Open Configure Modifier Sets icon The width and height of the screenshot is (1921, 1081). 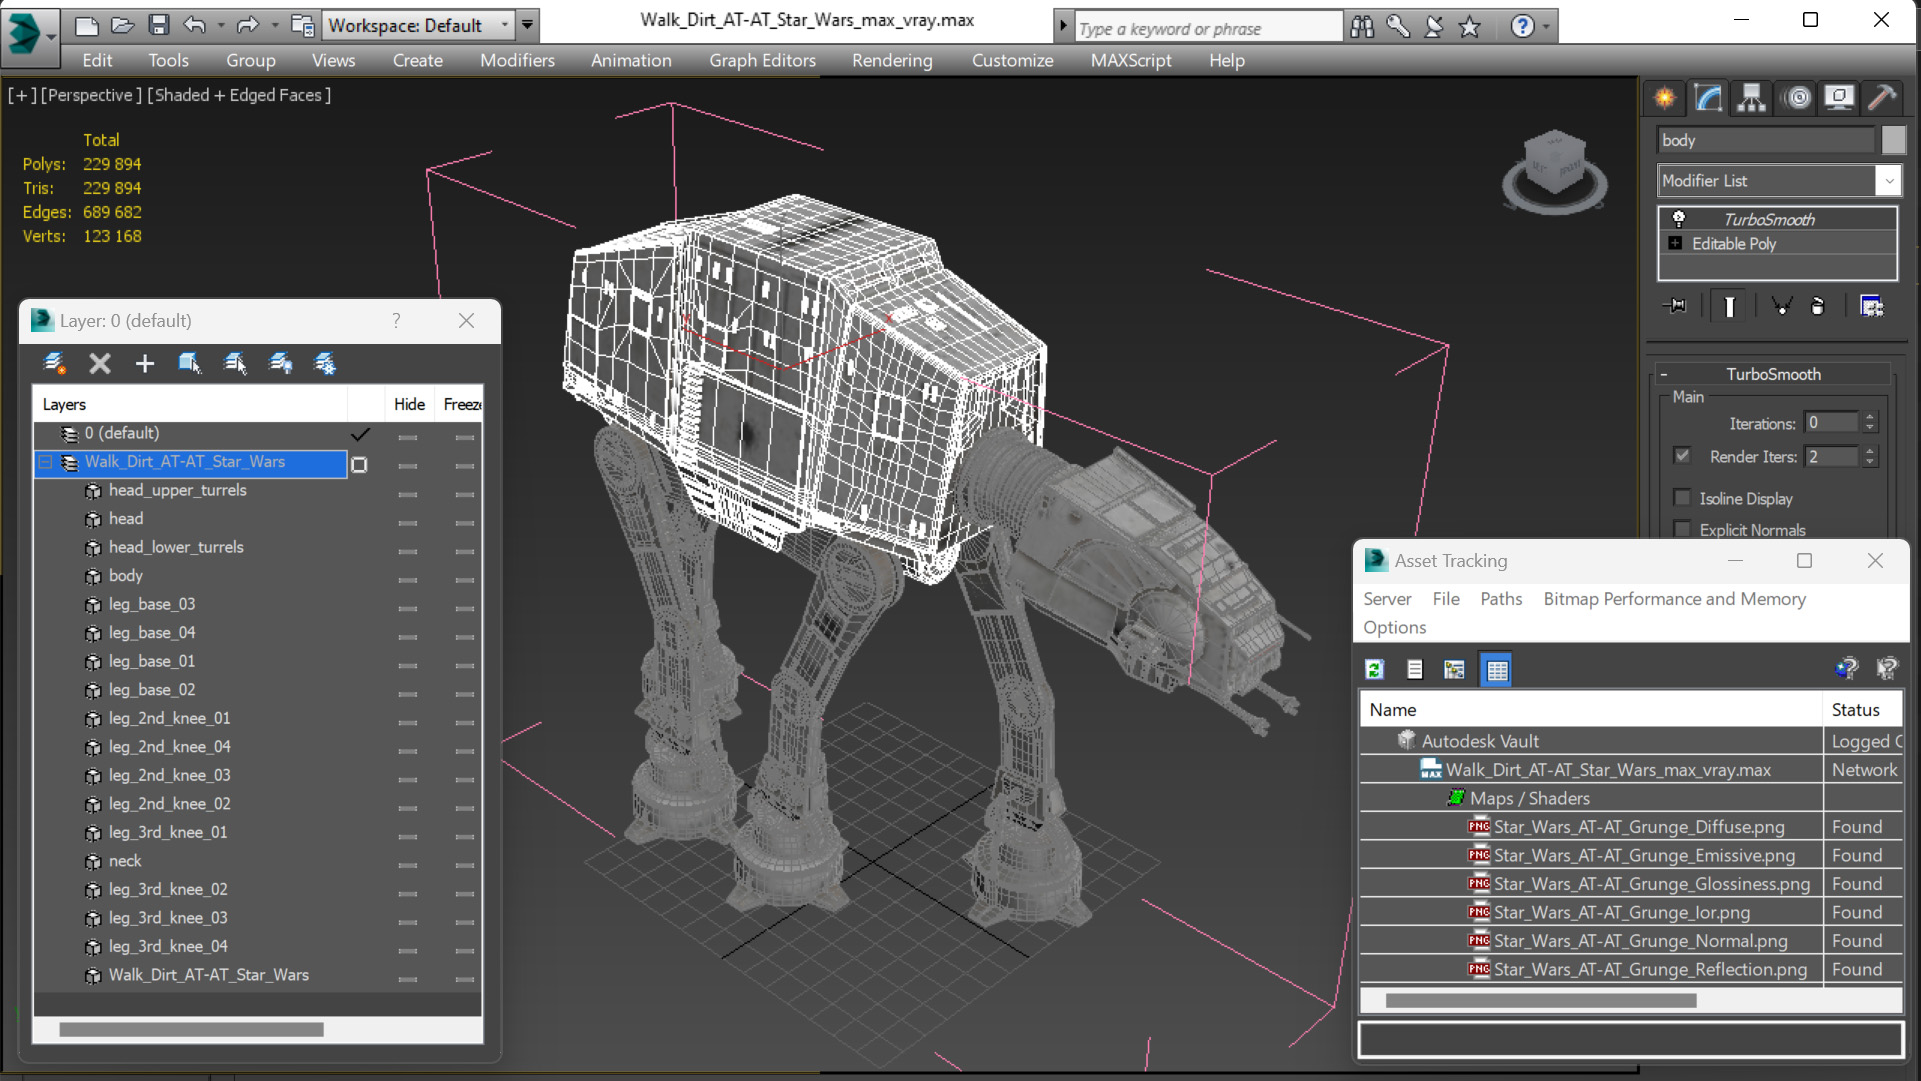coord(1871,306)
